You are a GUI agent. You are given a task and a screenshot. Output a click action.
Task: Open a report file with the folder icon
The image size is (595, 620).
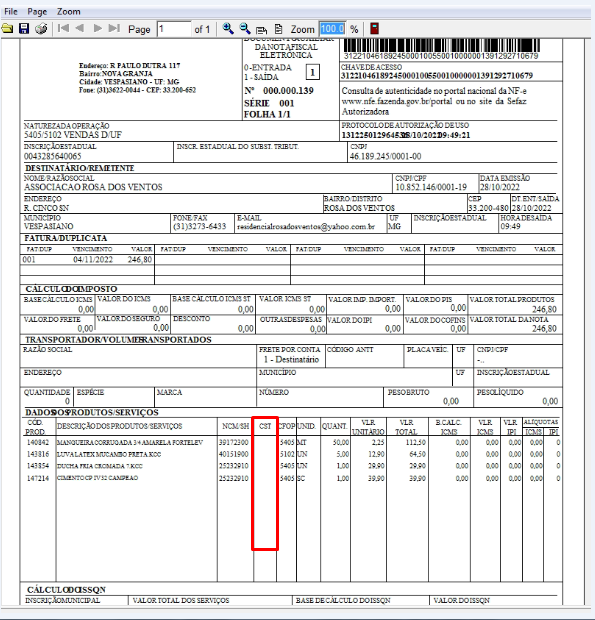point(7,29)
